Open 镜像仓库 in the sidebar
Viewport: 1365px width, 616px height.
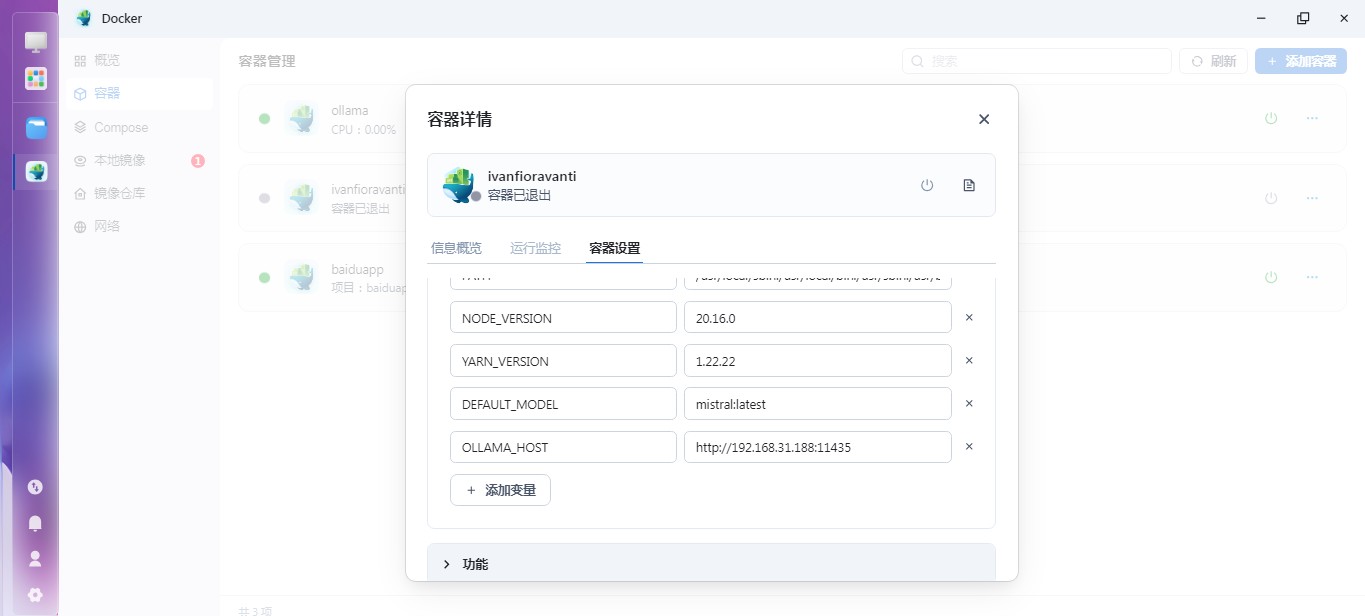tap(140, 193)
